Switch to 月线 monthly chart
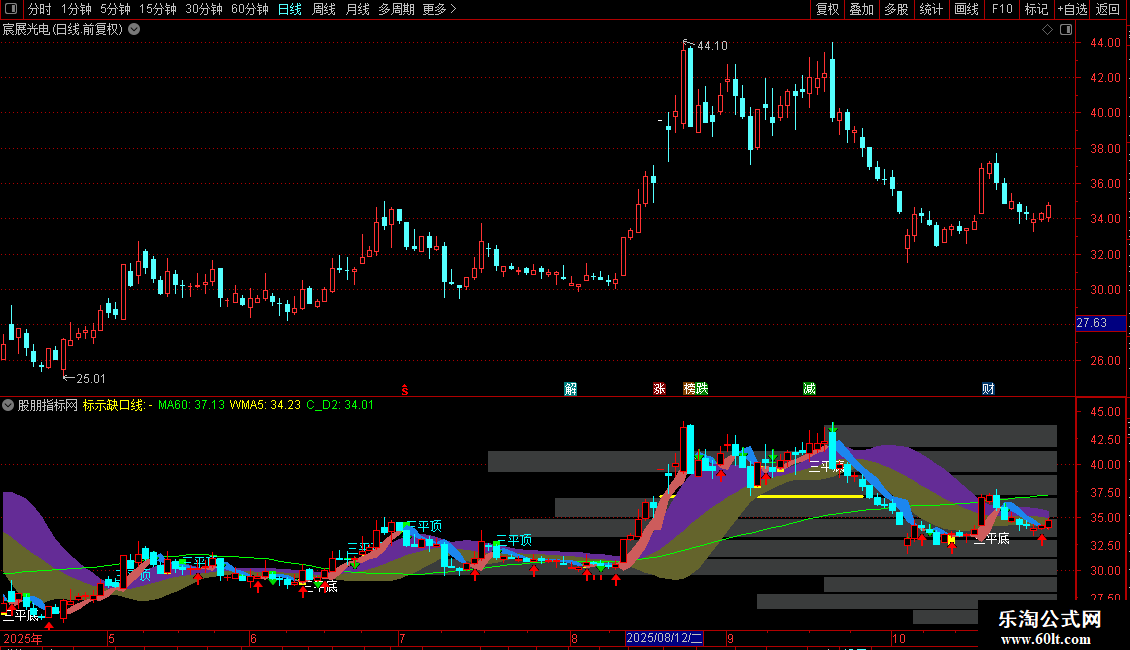Image resolution: width=1130 pixels, height=650 pixels. click(x=357, y=9)
